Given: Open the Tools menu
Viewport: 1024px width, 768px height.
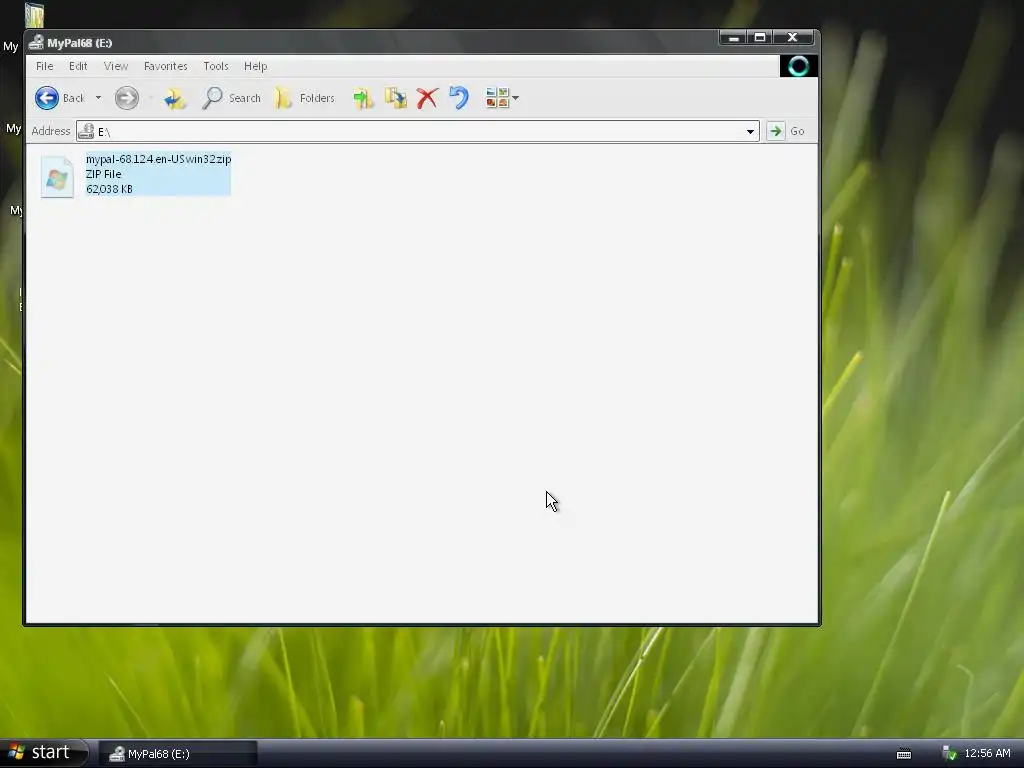Looking at the screenshot, I should click(216, 66).
